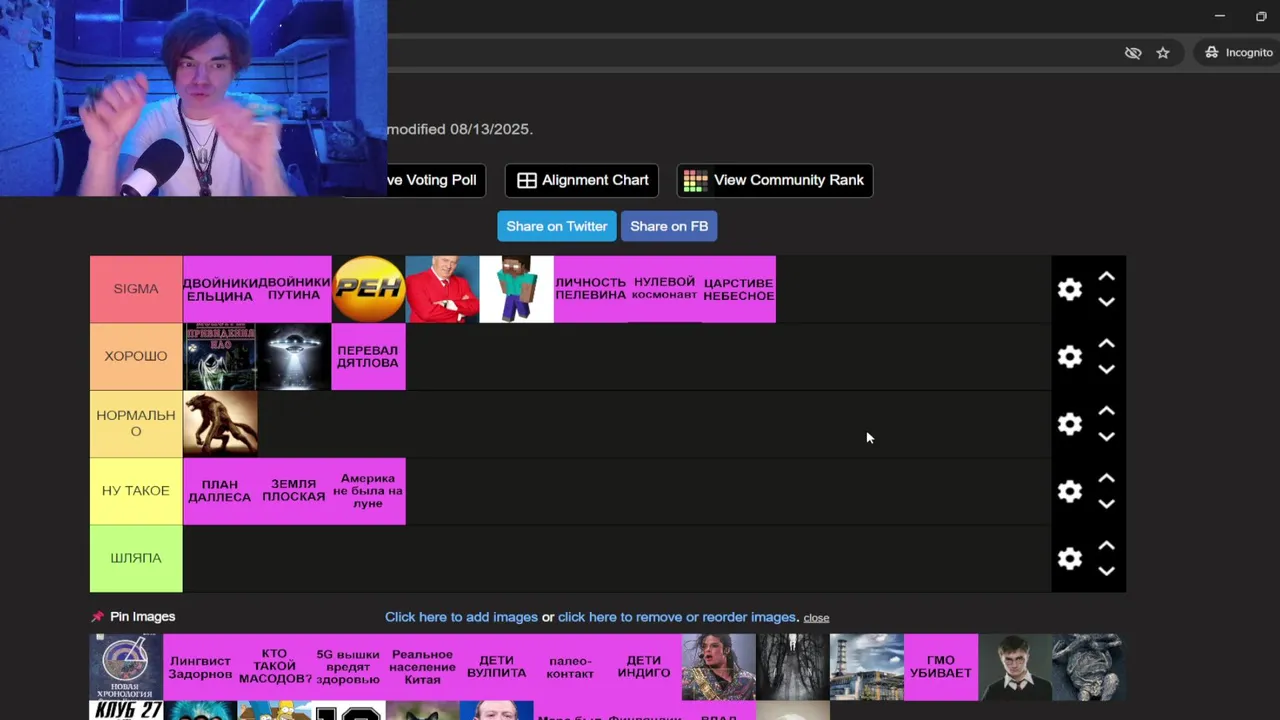
Task: Select the UFO light beam tile
Action: [x=294, y=356]
